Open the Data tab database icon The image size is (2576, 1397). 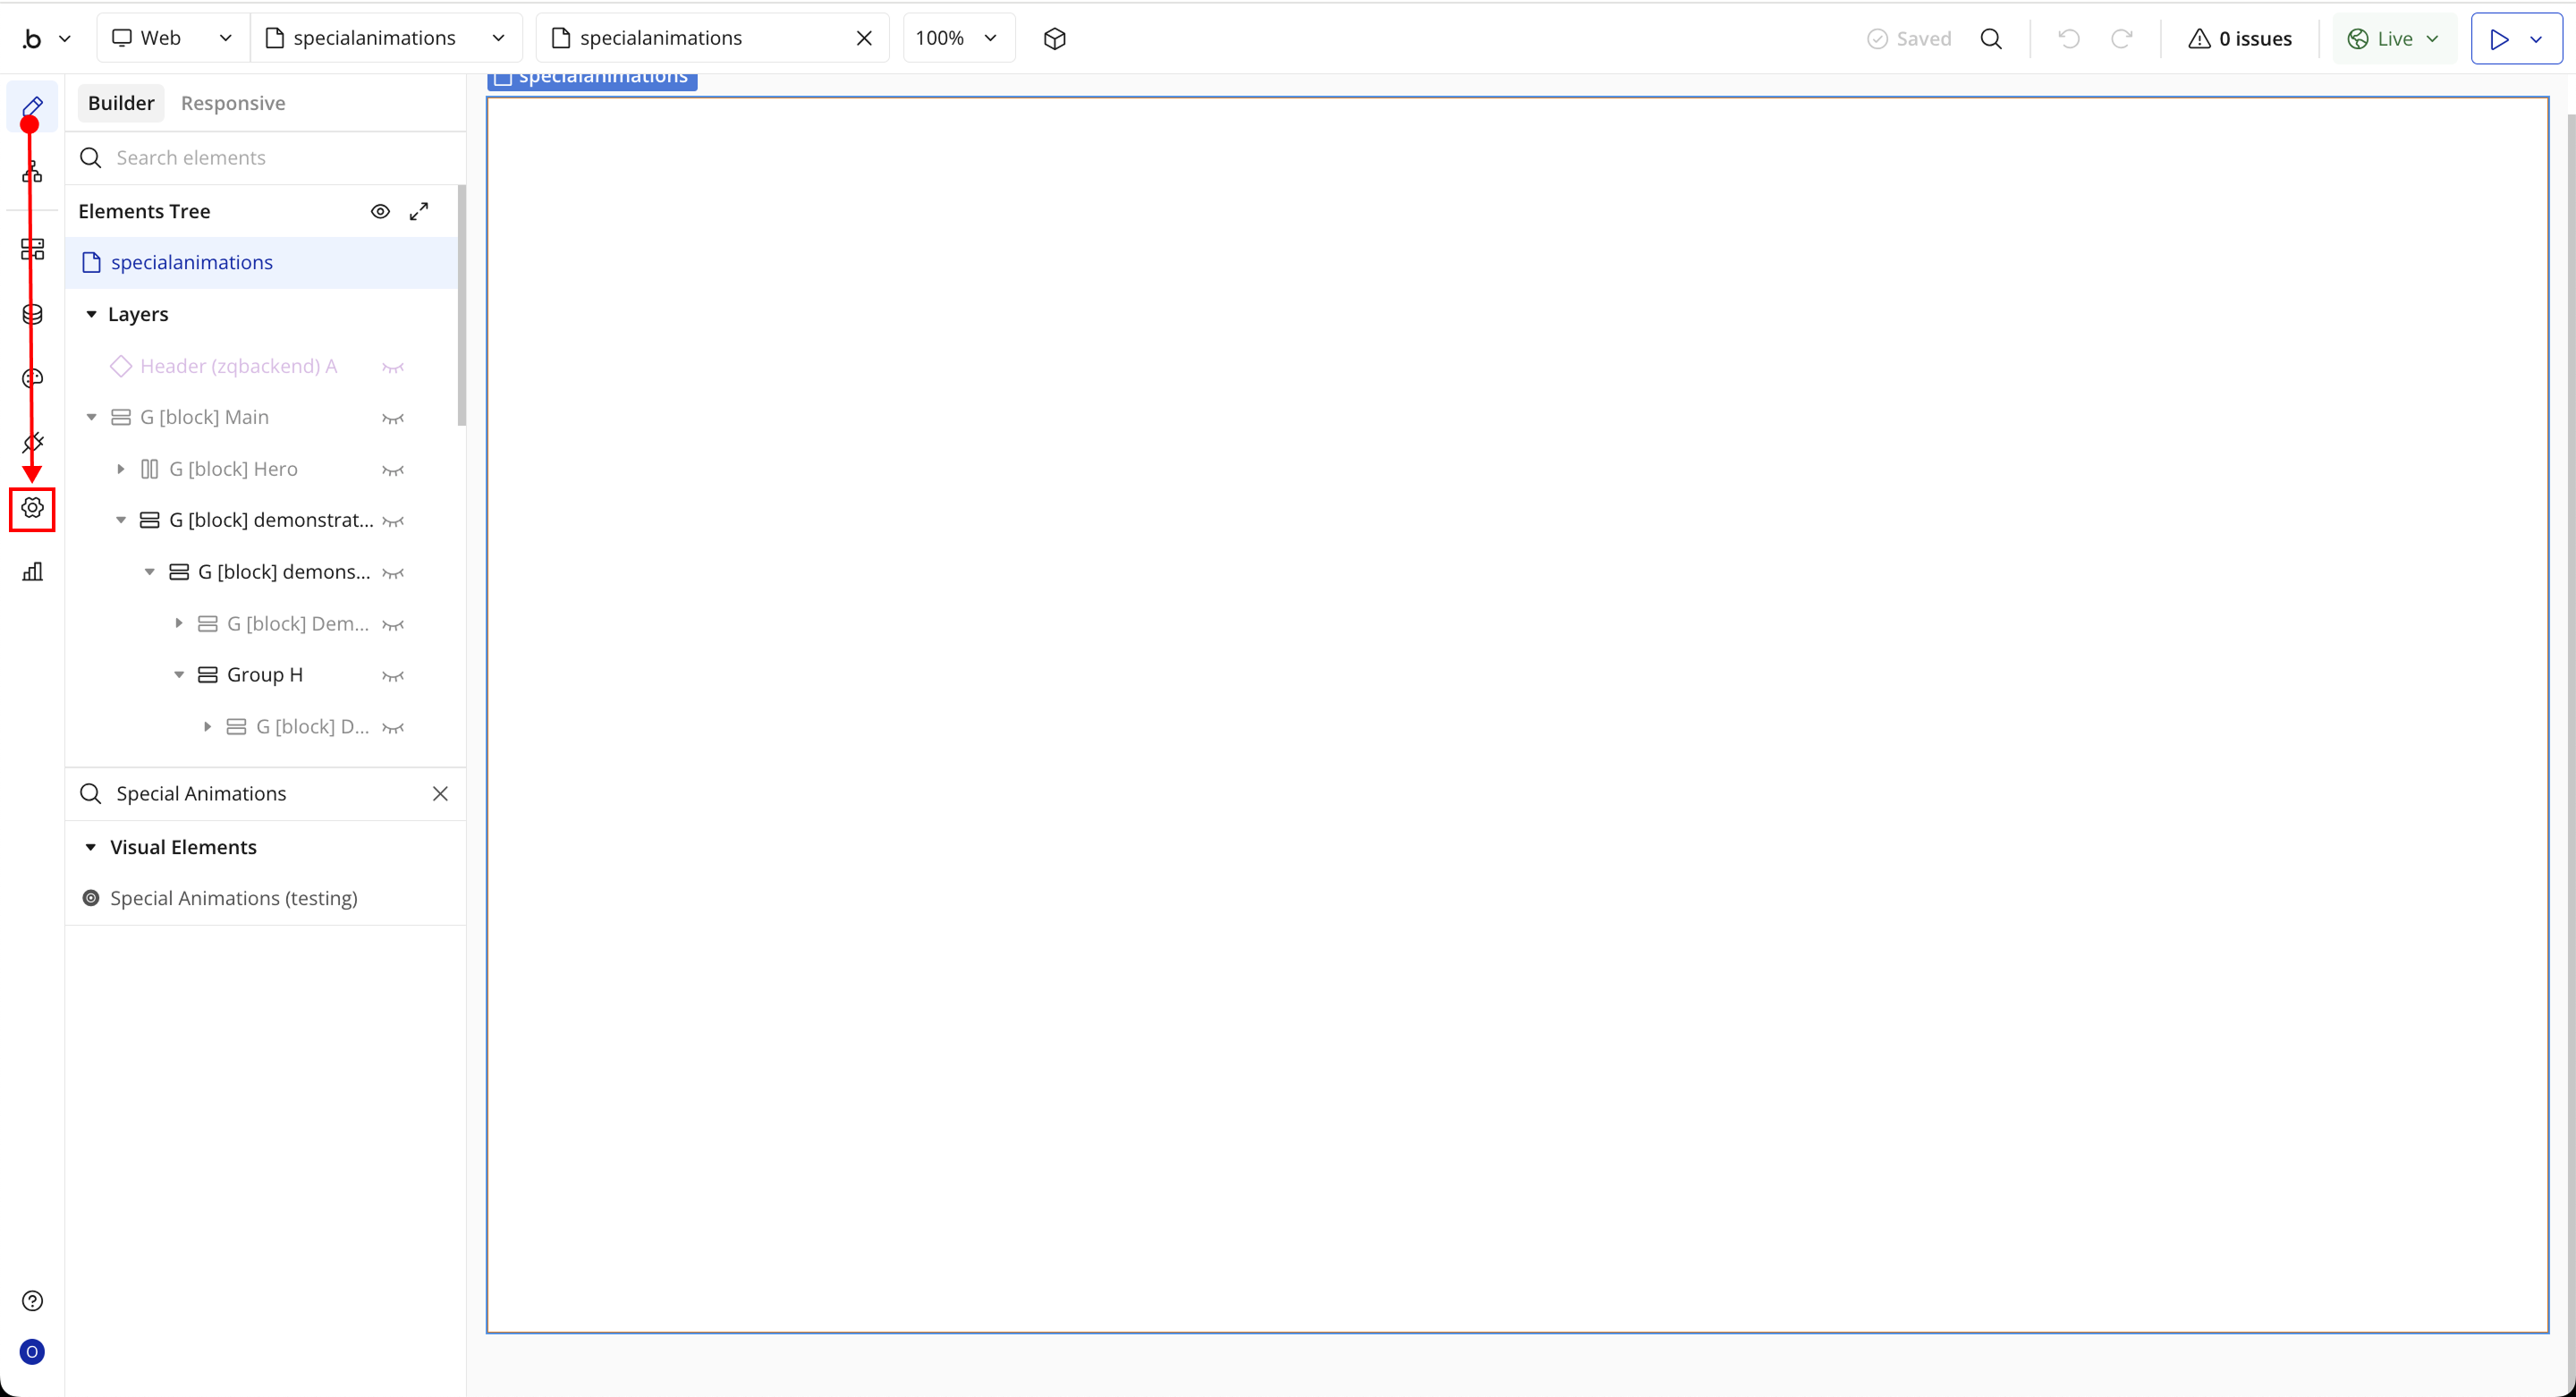(x=32, y=314)
